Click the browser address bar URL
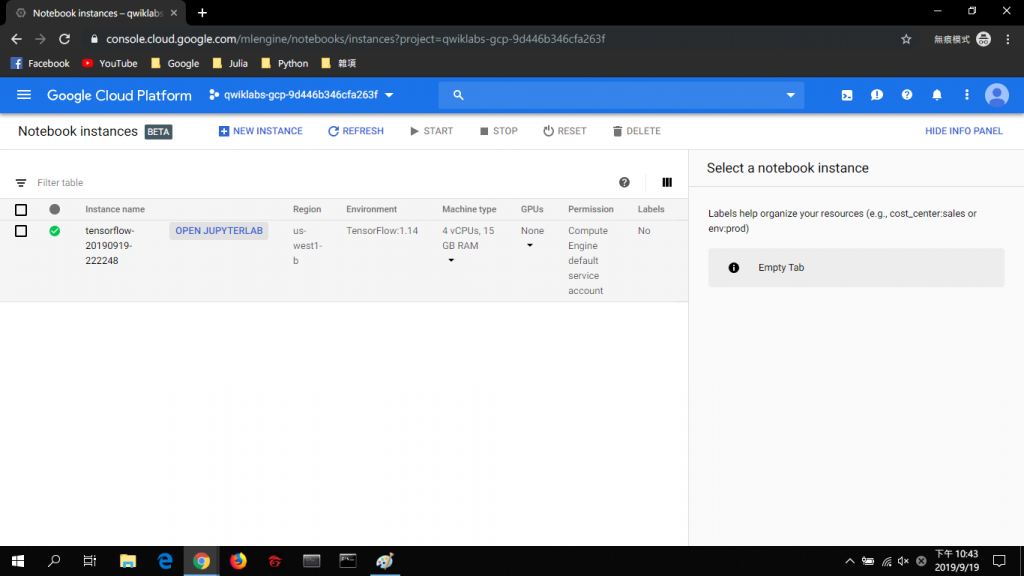The width and height of the screenshot is (1024, 576). [x=355, y=39]
